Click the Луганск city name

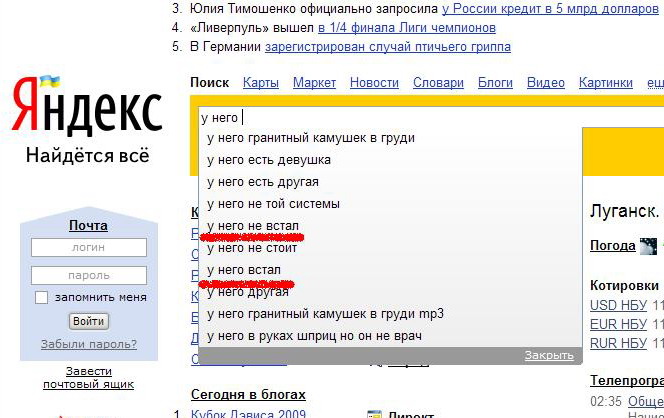coord(625,211)
